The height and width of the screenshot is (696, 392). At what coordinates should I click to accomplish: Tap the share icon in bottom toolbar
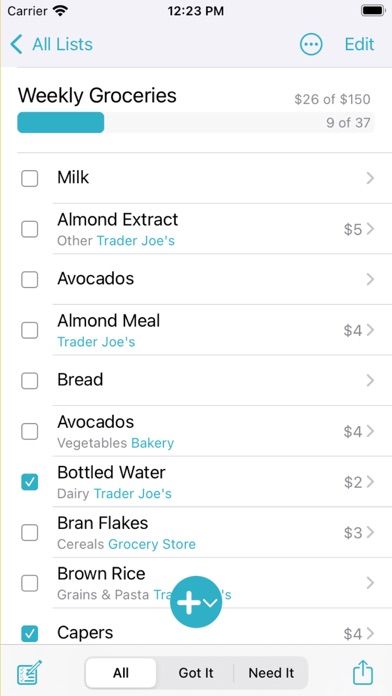tap(363, 673)
